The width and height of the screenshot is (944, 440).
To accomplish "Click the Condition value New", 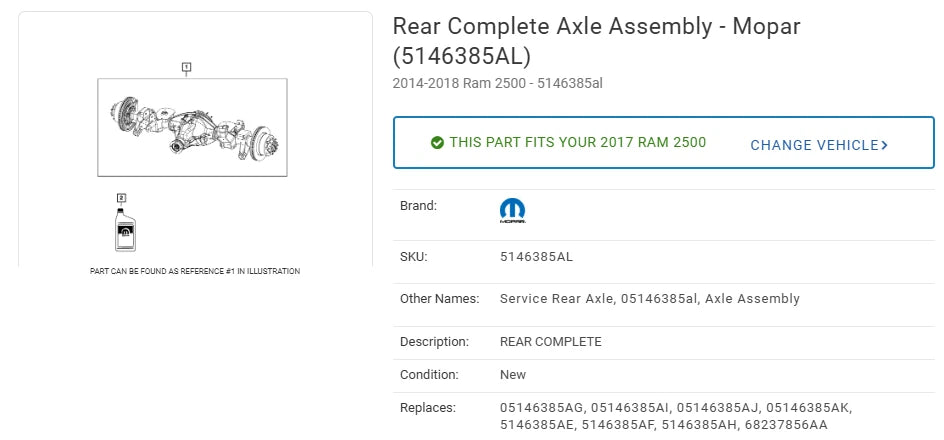I will pos(513,374).
